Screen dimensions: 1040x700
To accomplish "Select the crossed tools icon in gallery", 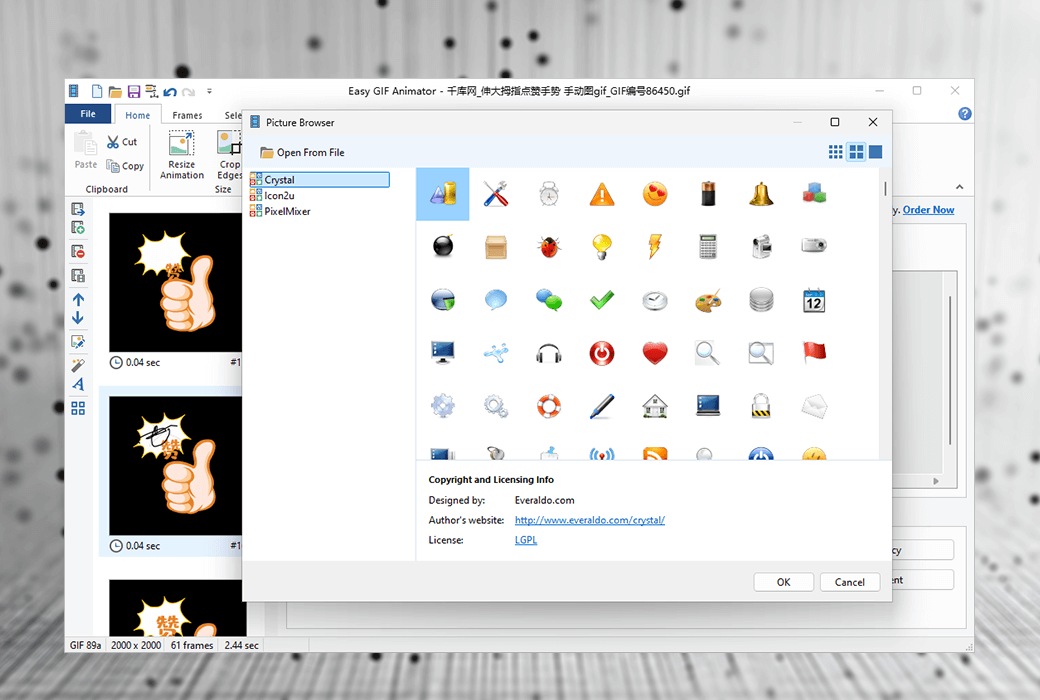I will coord(495,194).
